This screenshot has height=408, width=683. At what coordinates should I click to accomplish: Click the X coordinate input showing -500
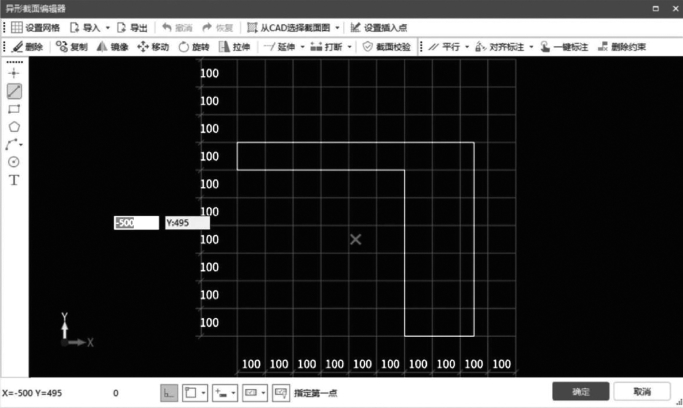point(136,223)
